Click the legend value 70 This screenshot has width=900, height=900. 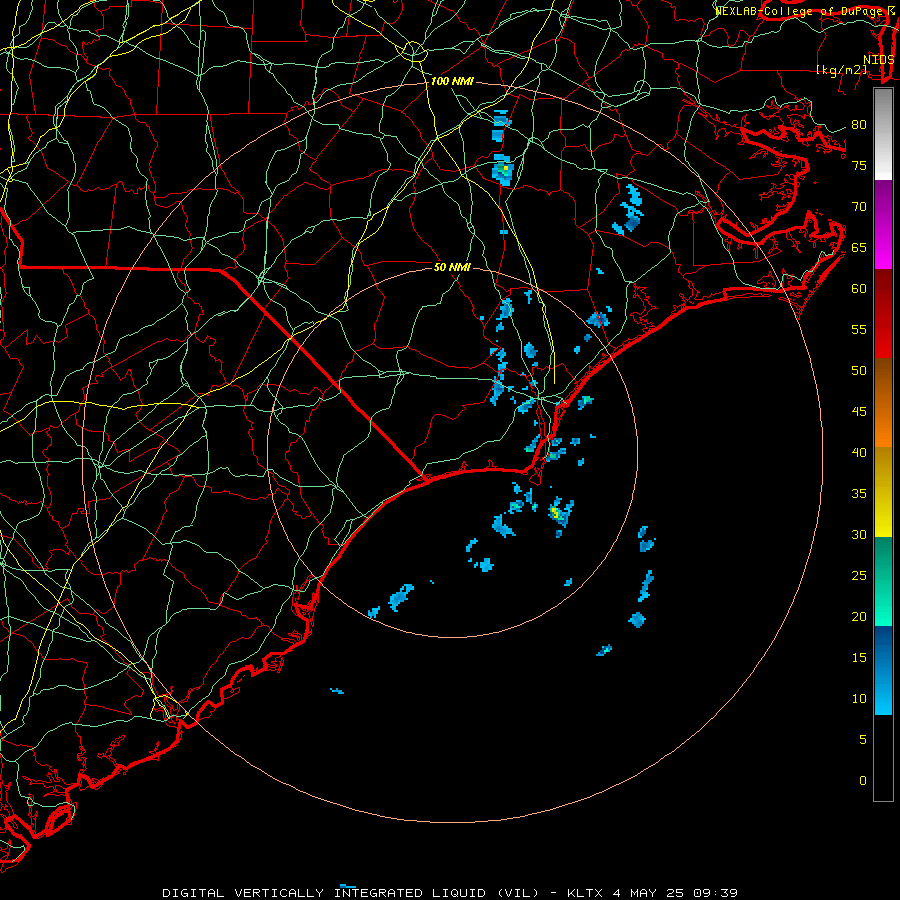point(859,207)
